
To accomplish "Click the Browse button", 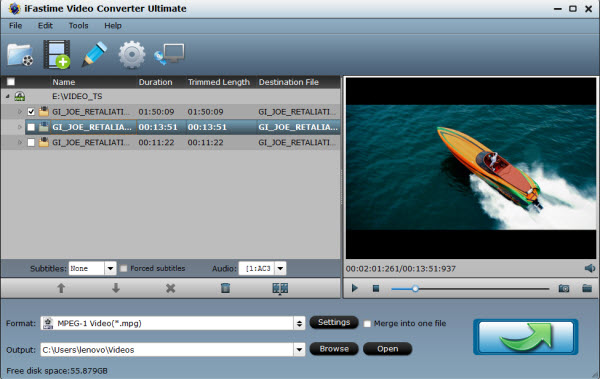I will (334, 349).
